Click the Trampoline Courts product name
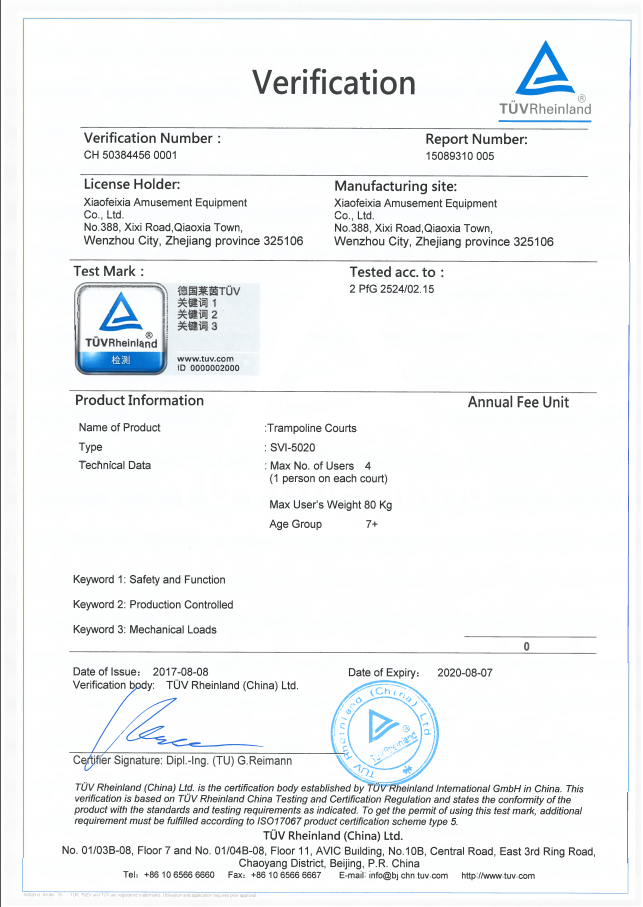Image resolution: width=643 pixels, height=907 pixels. 312,429
